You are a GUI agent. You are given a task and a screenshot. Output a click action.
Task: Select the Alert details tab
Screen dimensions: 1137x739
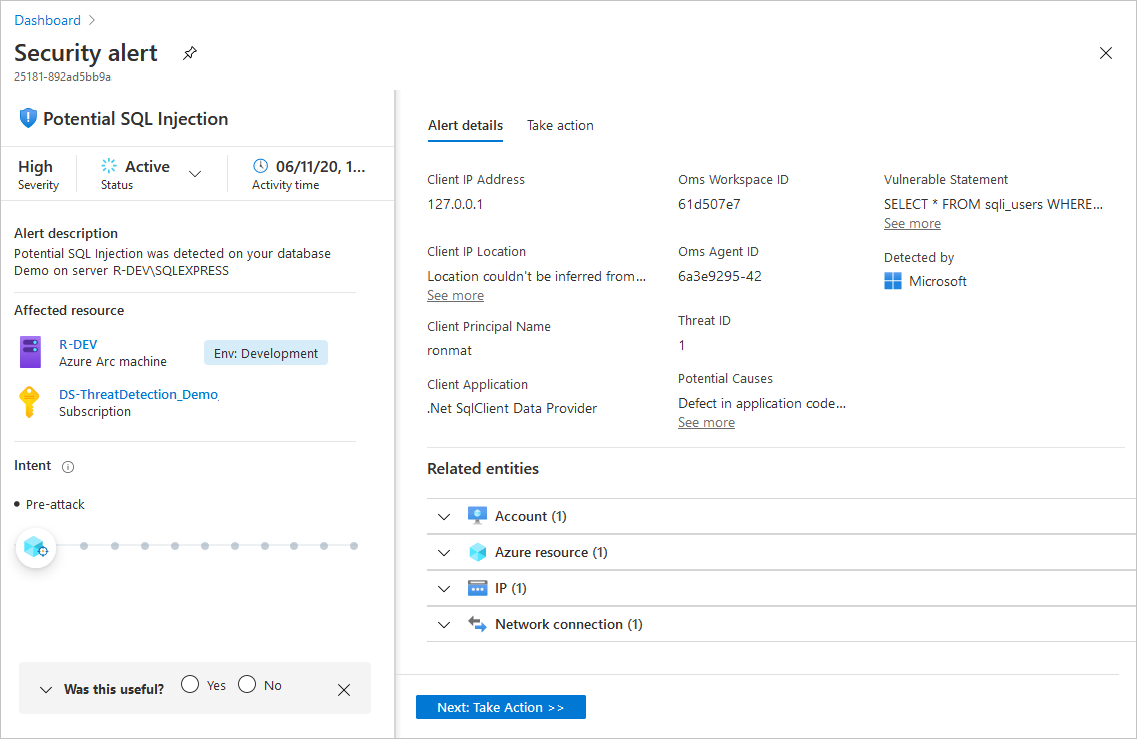(465, 126)
